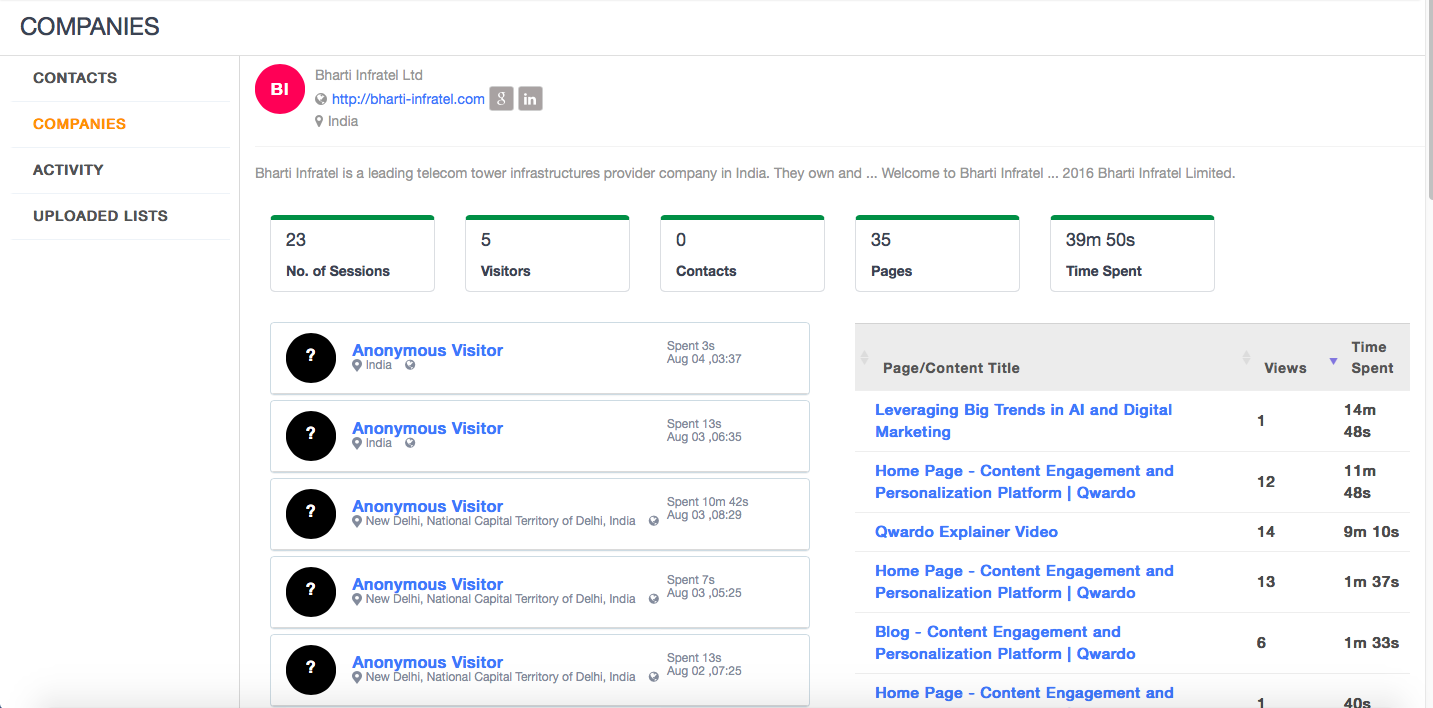Open Anonymous Visitor who spent 7s

tap(427, 584)
